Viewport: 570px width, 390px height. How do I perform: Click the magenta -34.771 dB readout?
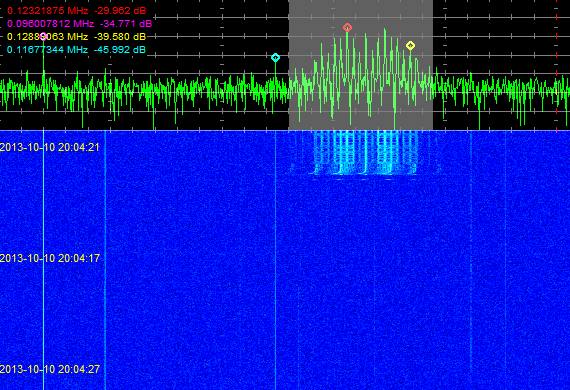click(x=123, y=24)
